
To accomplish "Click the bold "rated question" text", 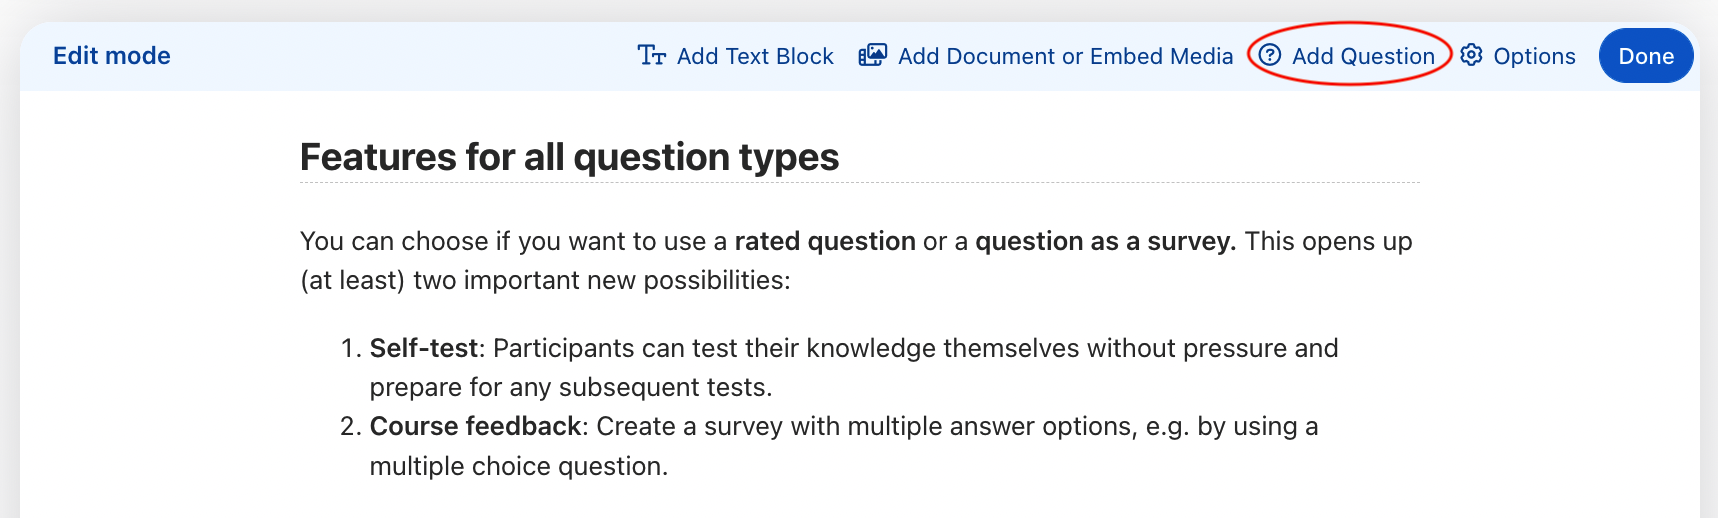I will pyautogui.click(x=825, y=241).
